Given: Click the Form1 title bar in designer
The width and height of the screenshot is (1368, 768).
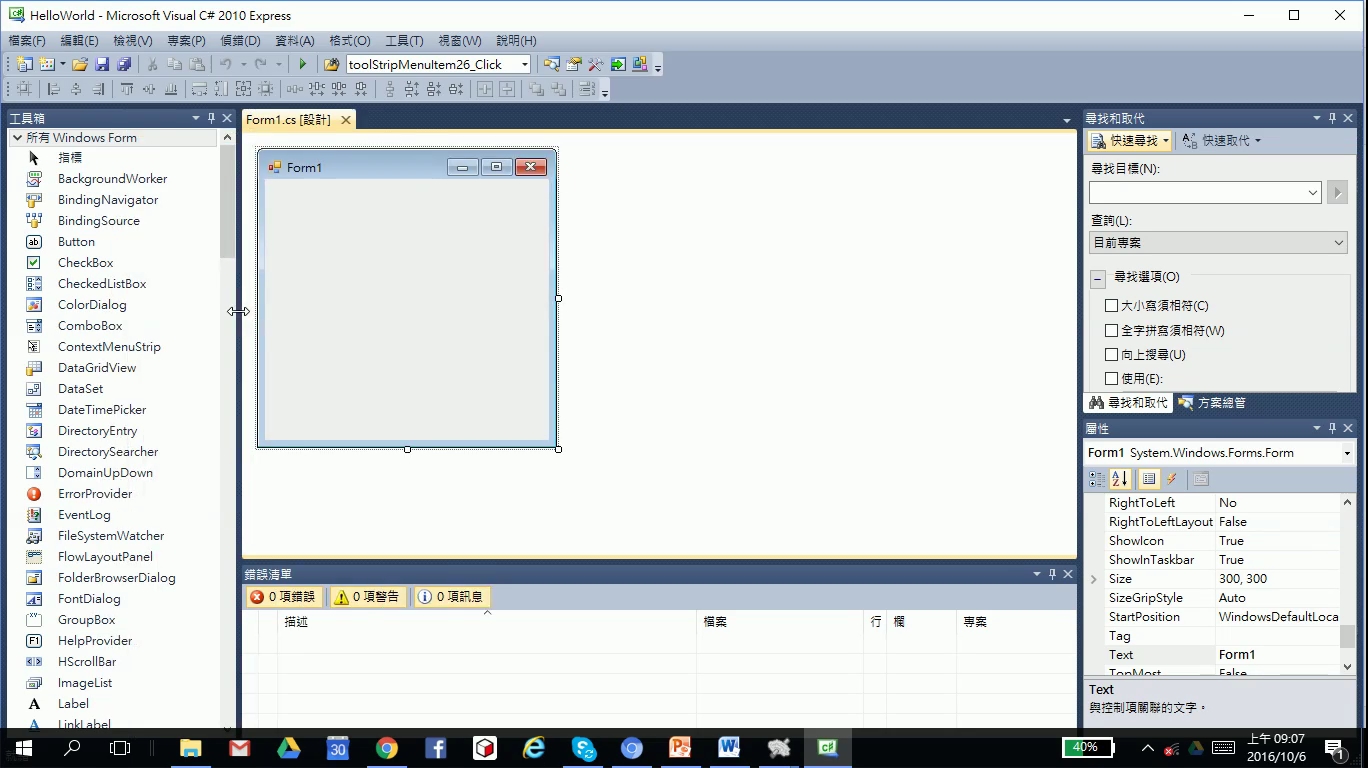Looking at the screenshot, I should click(405, 167).
